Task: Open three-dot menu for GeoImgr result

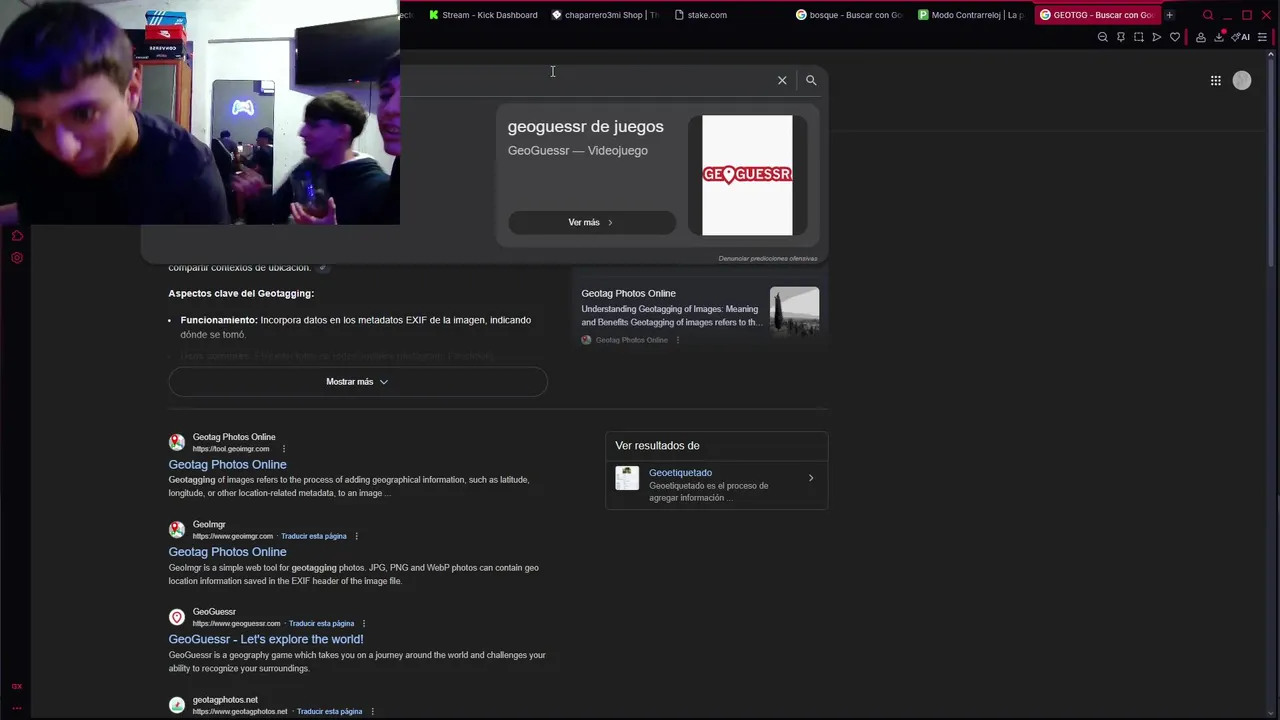Action: click(356, 536)
